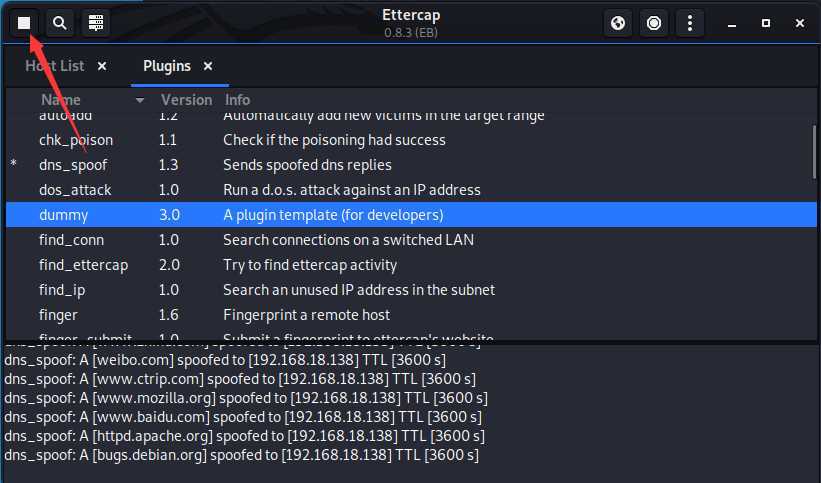Select the dns_spoof plugin row
821x483 pixels.
pyautogui.click(x=411, y=165)
